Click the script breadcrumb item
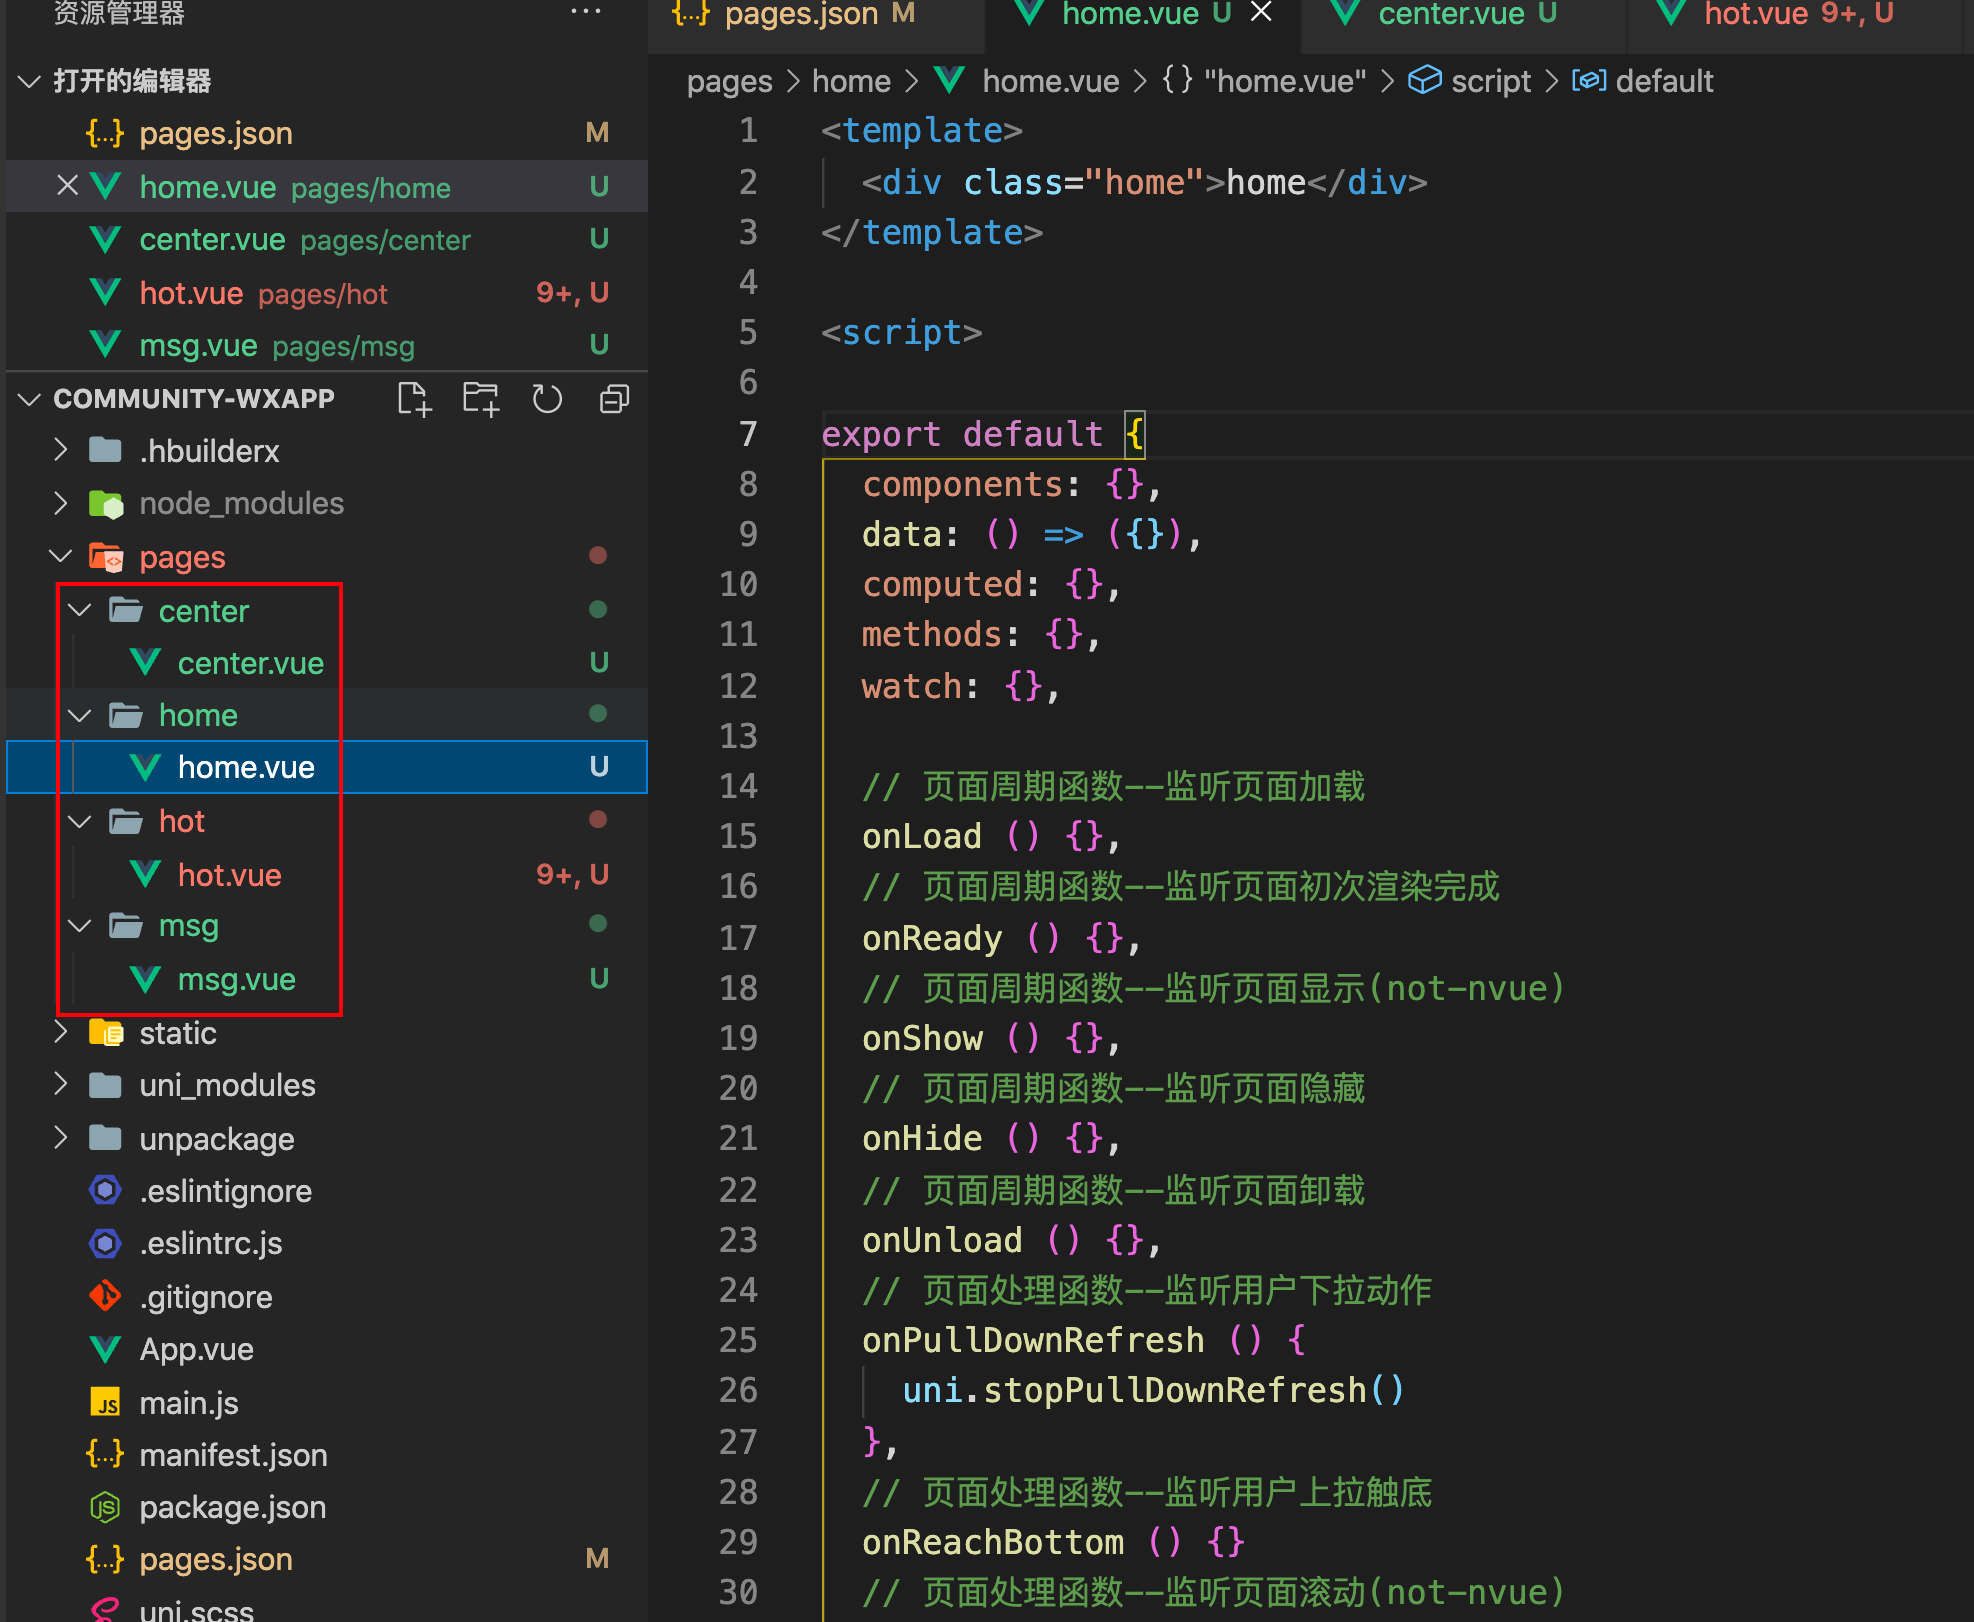This screenshot has width=1974, height=1622. pyautogui.click(x=1490, y=81)
